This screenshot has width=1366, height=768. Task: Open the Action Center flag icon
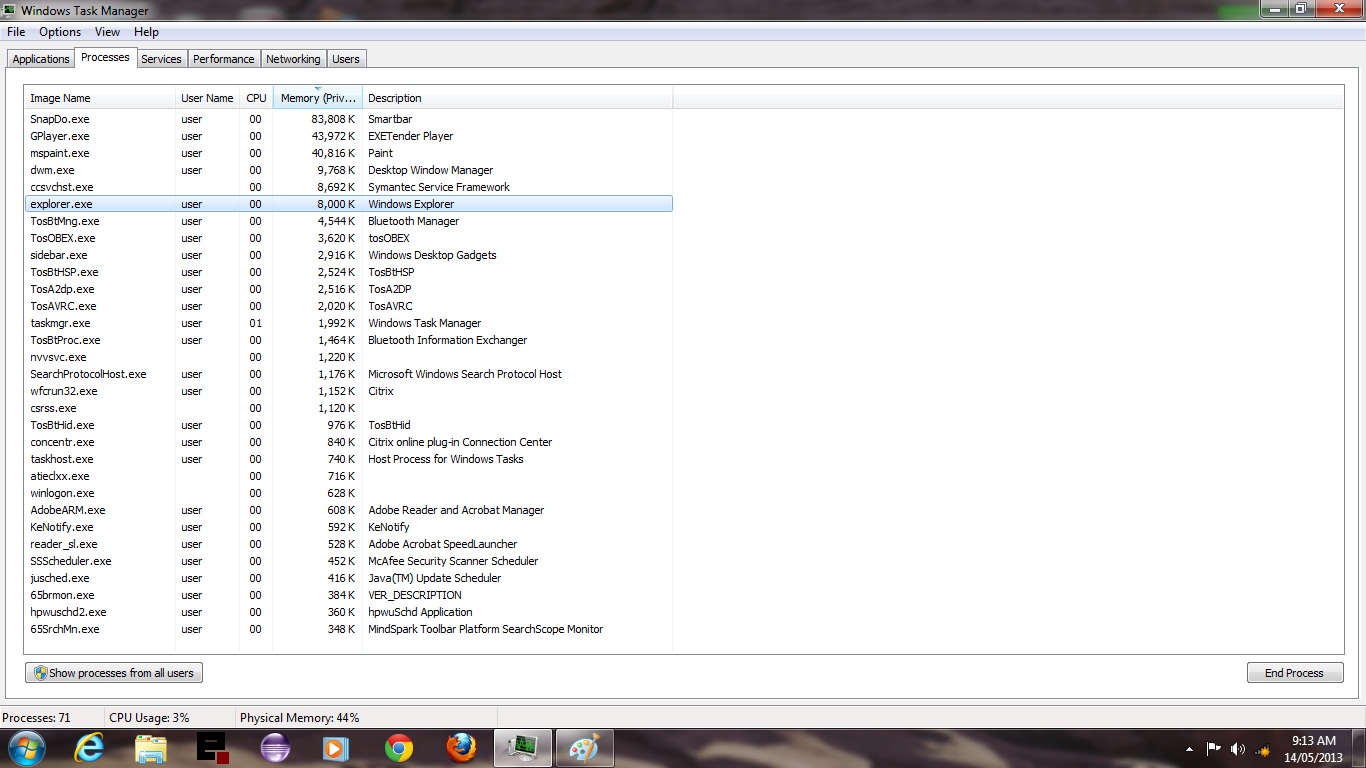pos(1214,749)
